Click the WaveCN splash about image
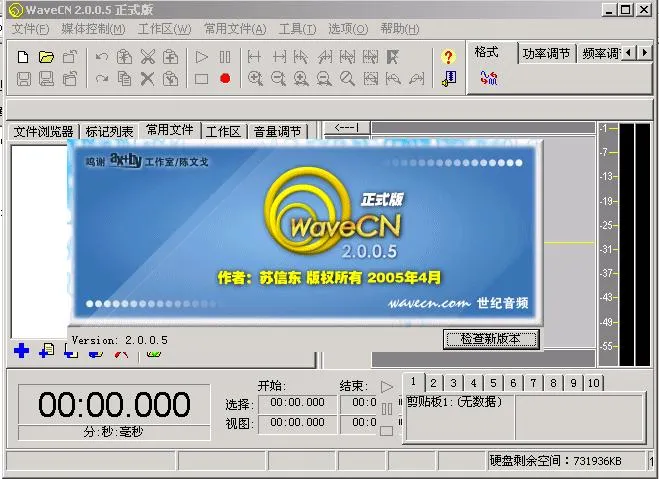Image resolution: width=659 pixels, height=479 pixels. coord(305,232)
